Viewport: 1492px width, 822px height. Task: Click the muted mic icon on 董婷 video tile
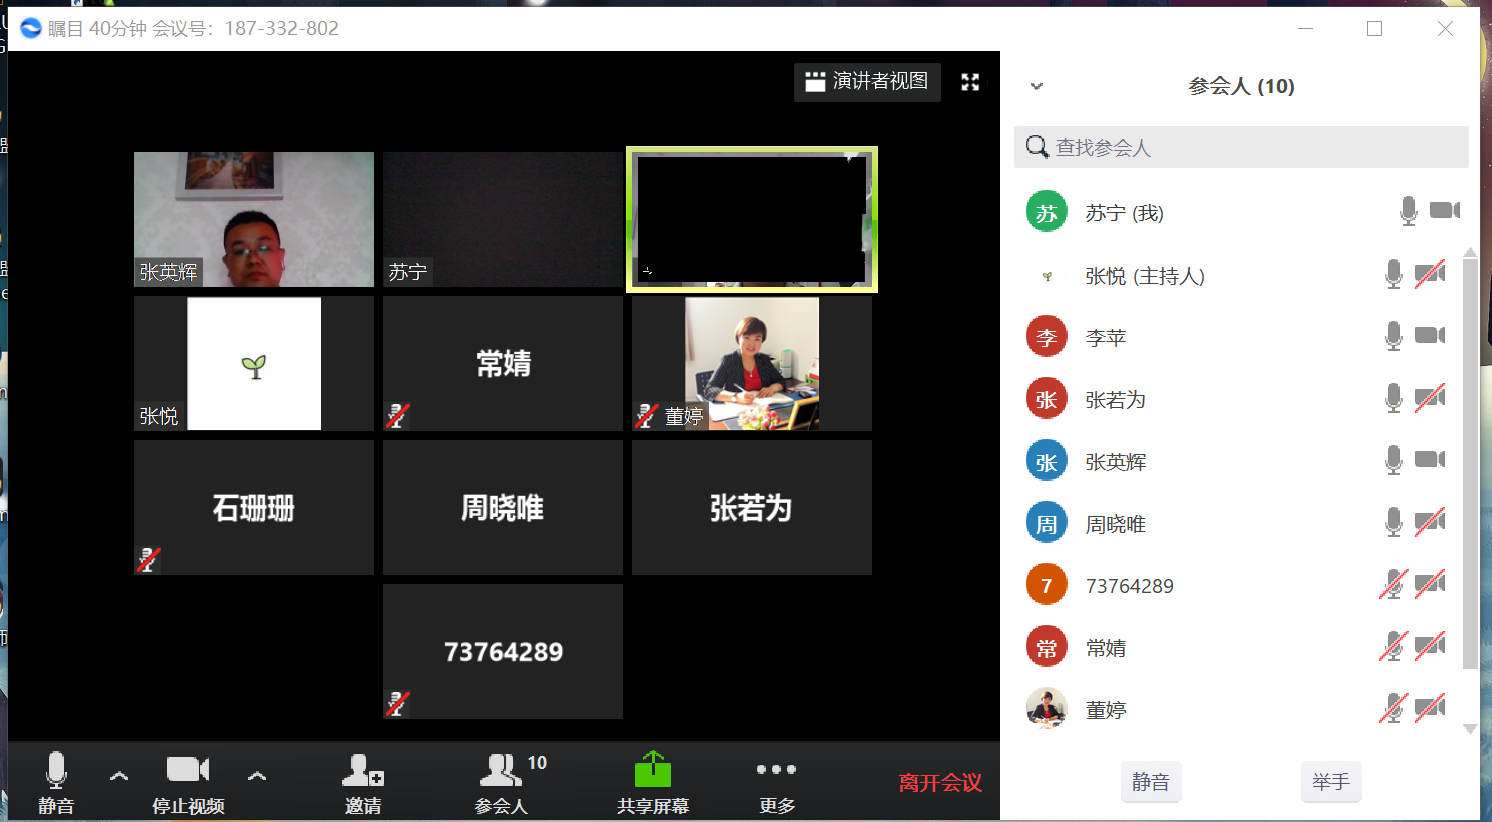point(647,416)
